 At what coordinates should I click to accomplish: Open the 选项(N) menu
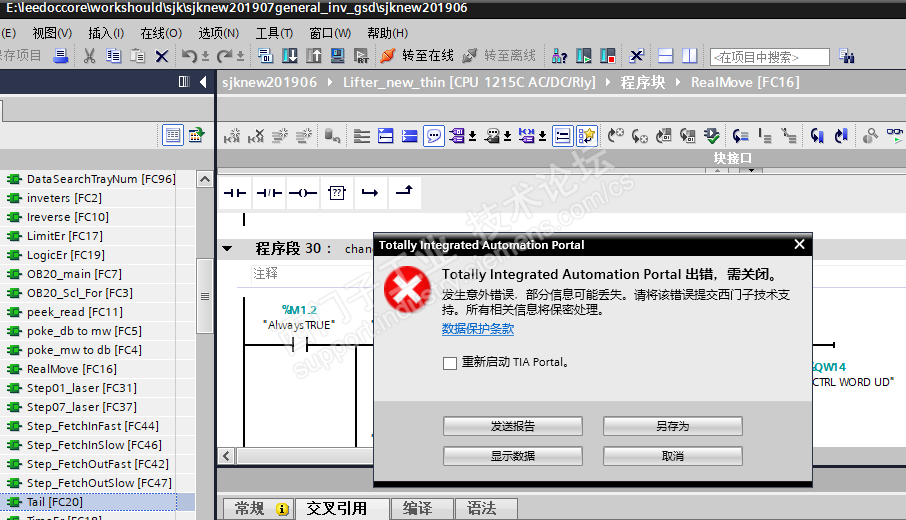(x=218, y=34)
